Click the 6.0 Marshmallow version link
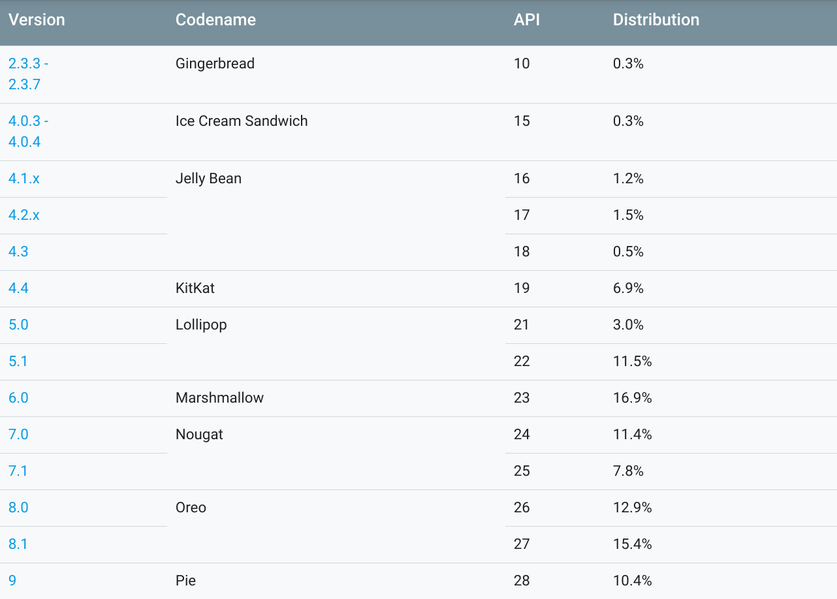 point(18,398)
